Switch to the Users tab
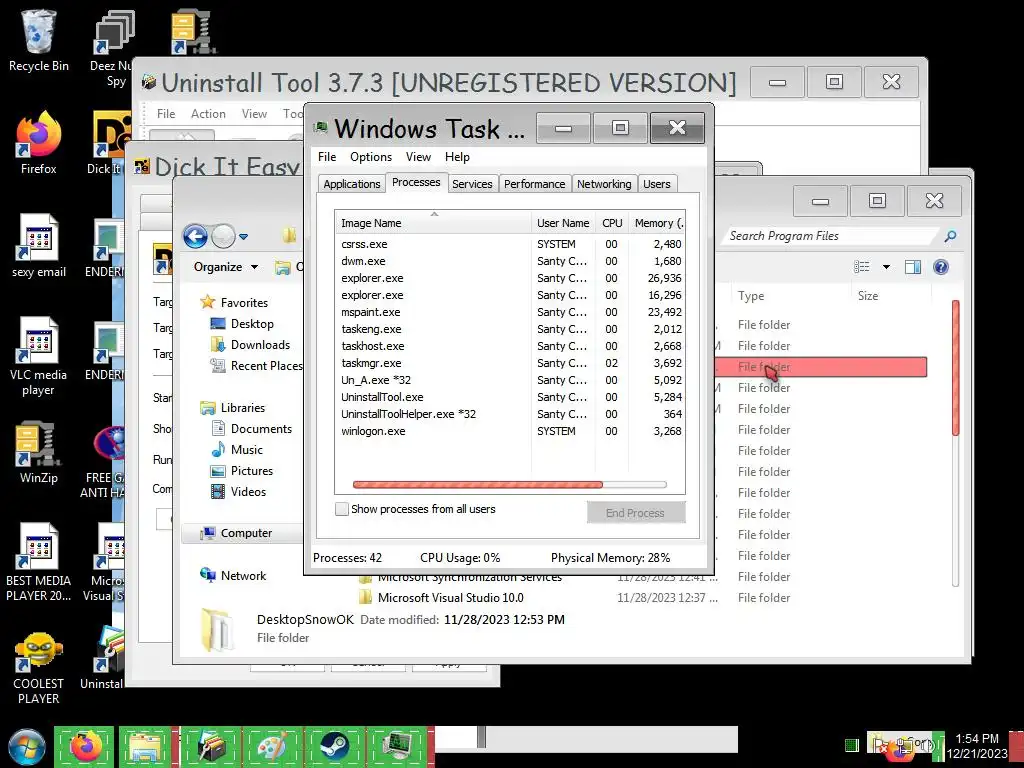Viewport: 1024px width, 768px height. 656,184
